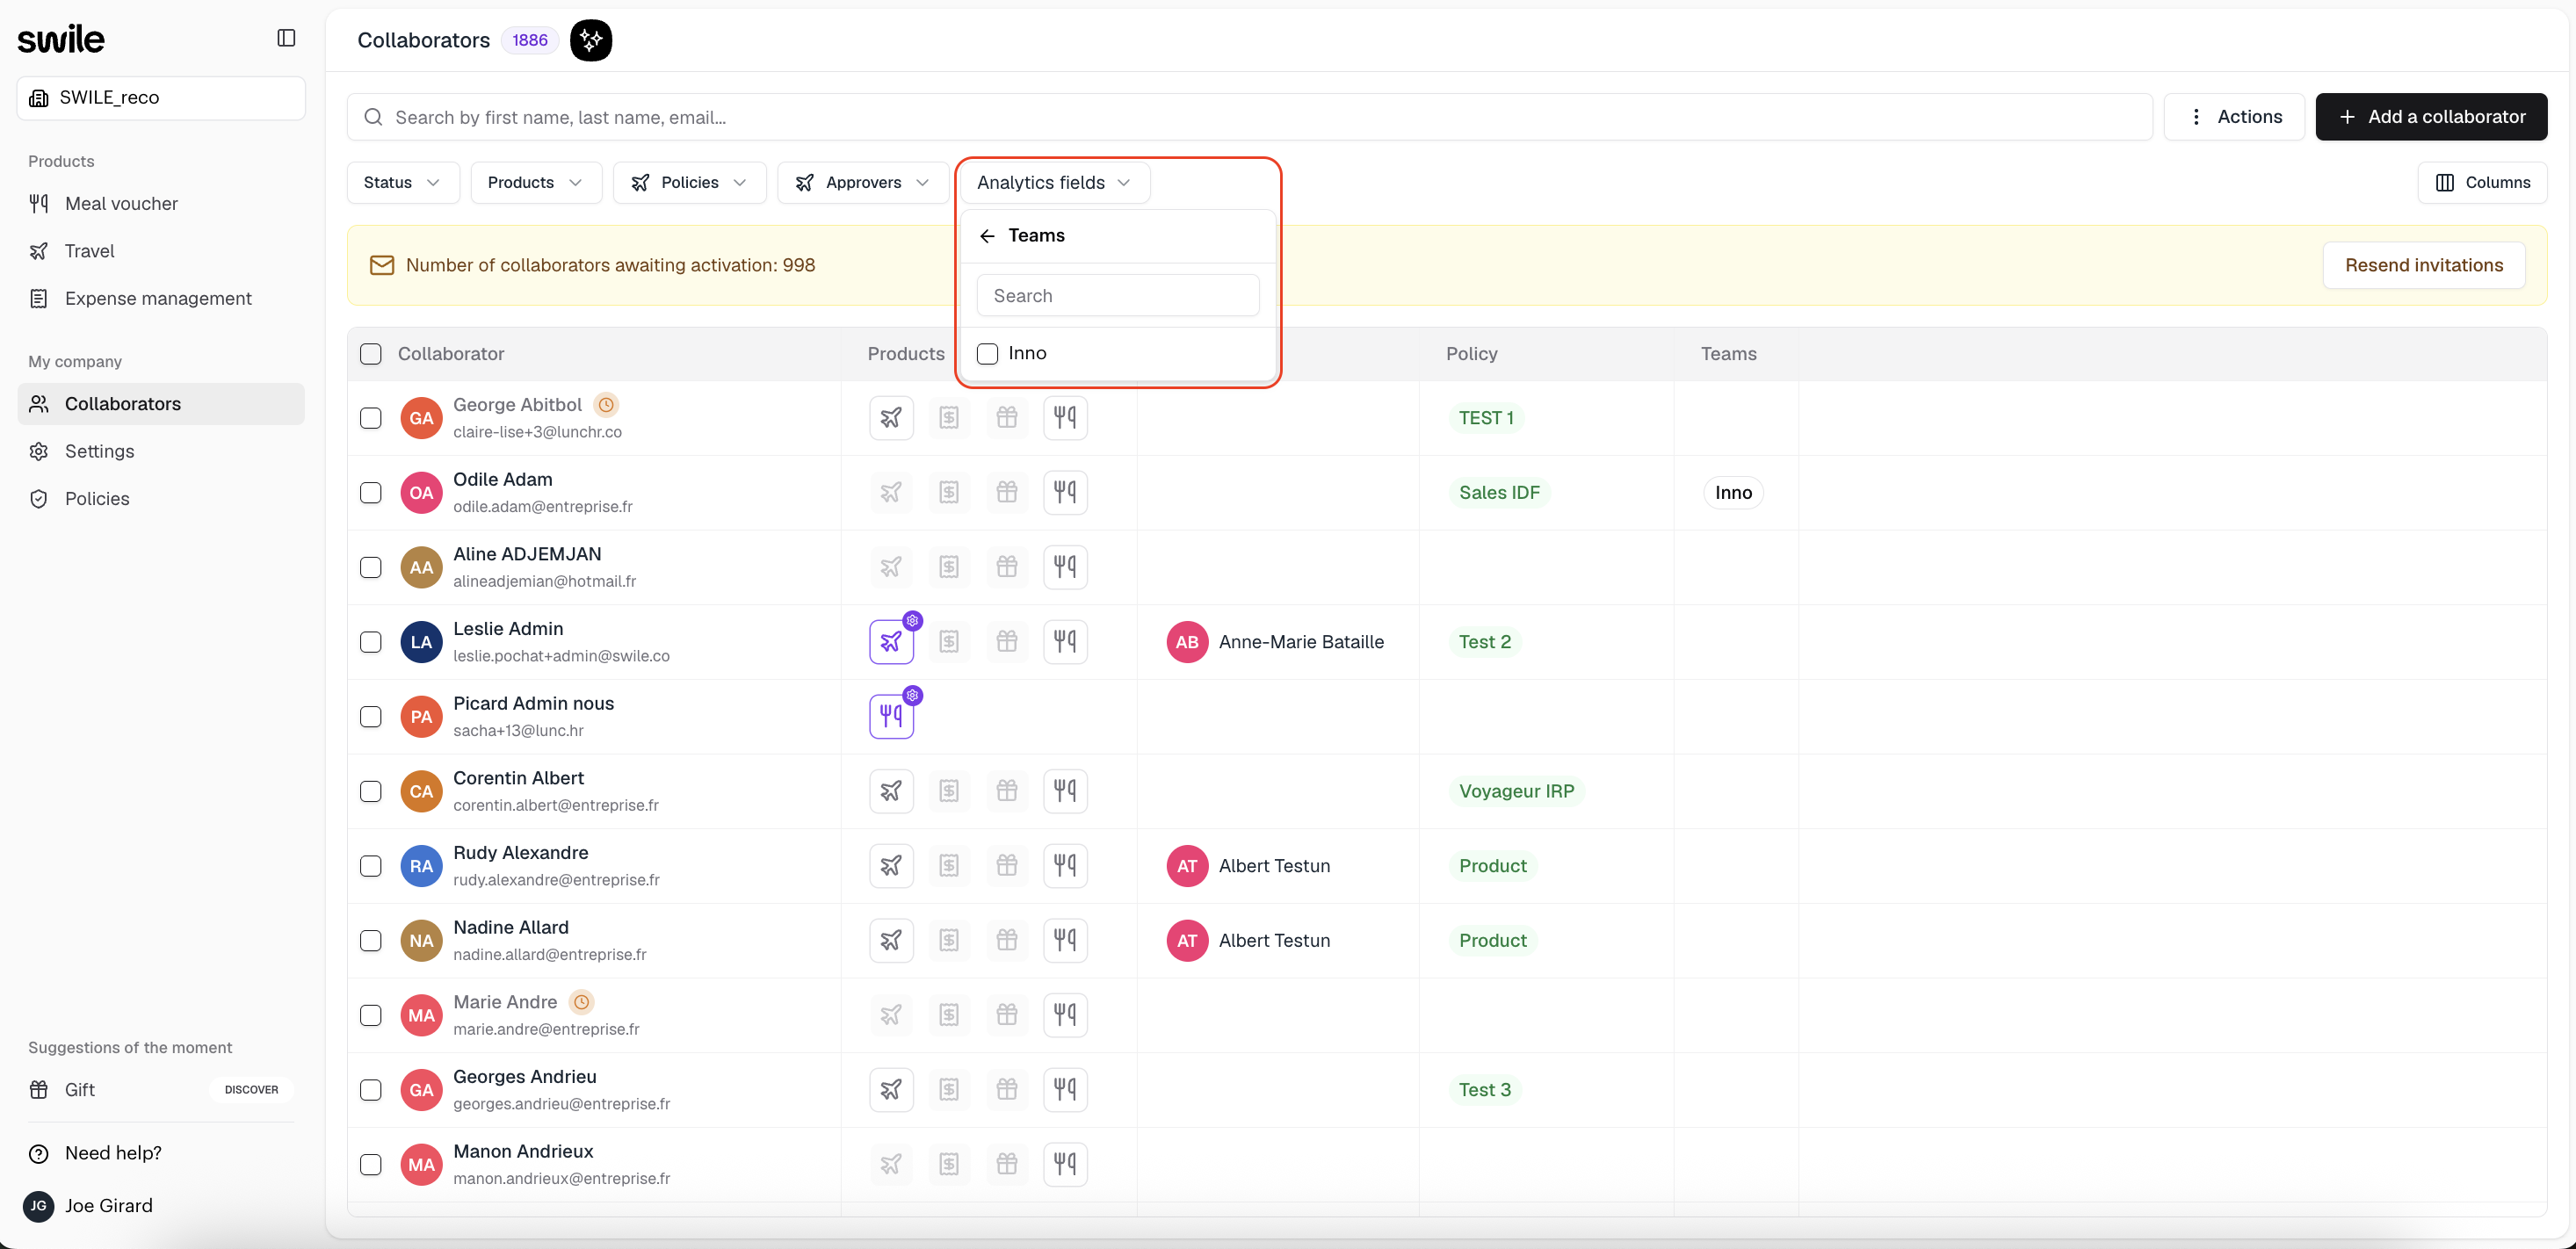The height and width of the screenshot is (1249, 2576).
Task: Click Corentin Albert's expense receipt icon
Action: pyautogui.click(x=949, y=791)
